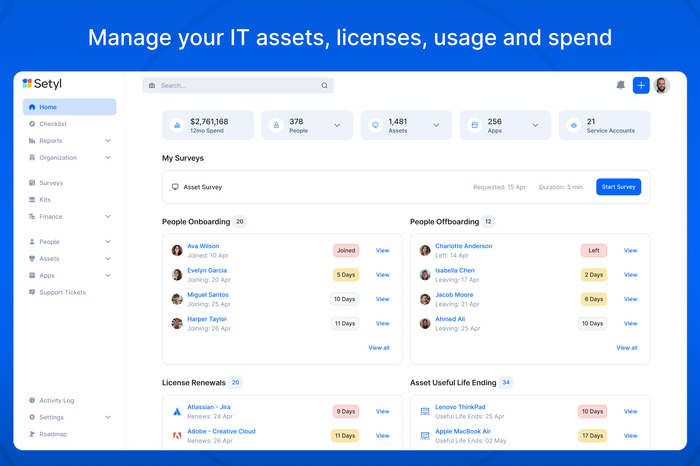Click the Adobe Creative Cloud logo icon
The height and width of the screenshot is (466, 700).
[x=177, y=436]
